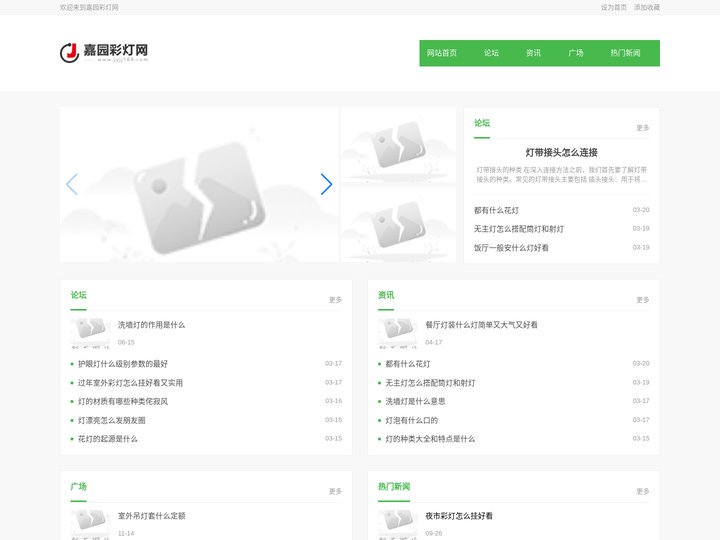Click 更多 in the 广场 section
The width and height of the screenshot is (720, 540).
coord(336,491)
